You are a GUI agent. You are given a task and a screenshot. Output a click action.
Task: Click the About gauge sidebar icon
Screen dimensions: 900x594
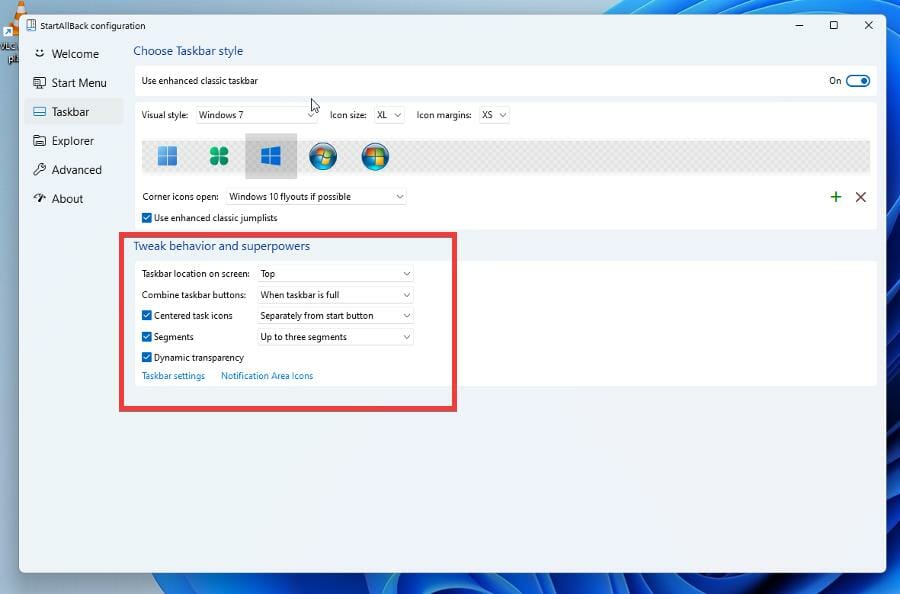39,198
